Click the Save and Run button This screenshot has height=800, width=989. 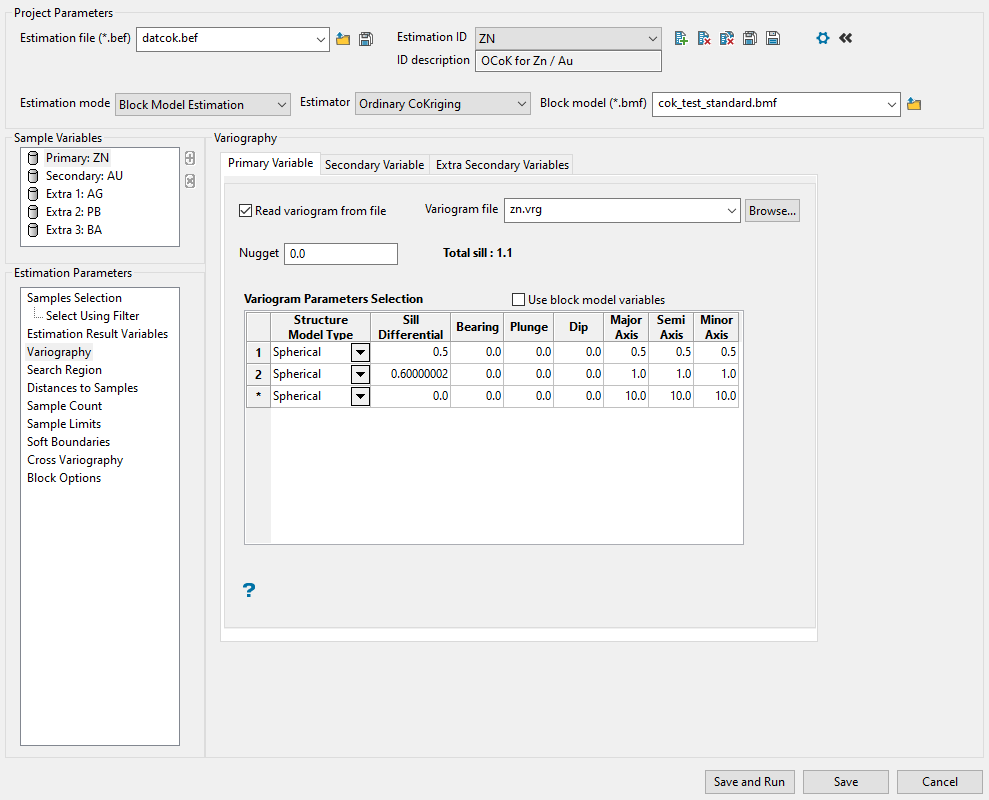[749, 782]
